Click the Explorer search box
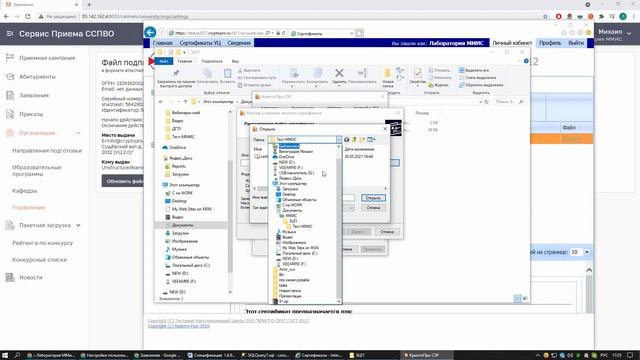The height and width of the screenshot is (360, 640). click(x=508, y=102)
